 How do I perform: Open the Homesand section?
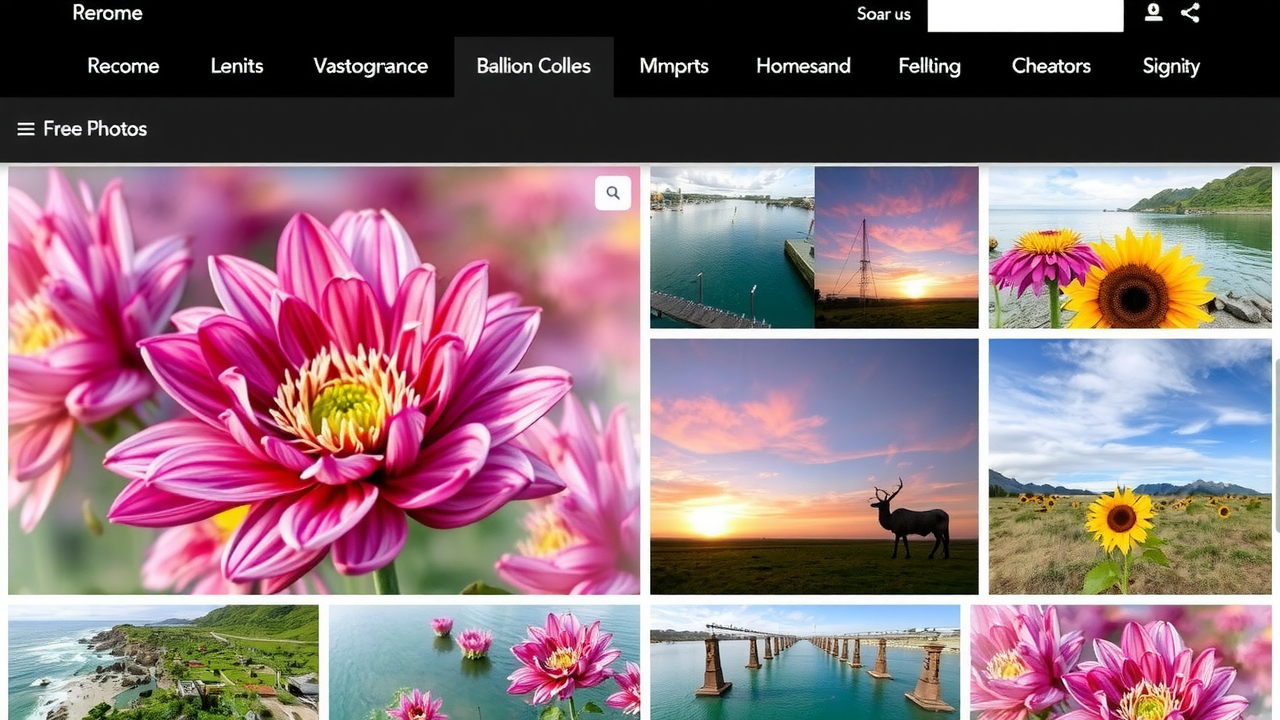coord(803,66)
